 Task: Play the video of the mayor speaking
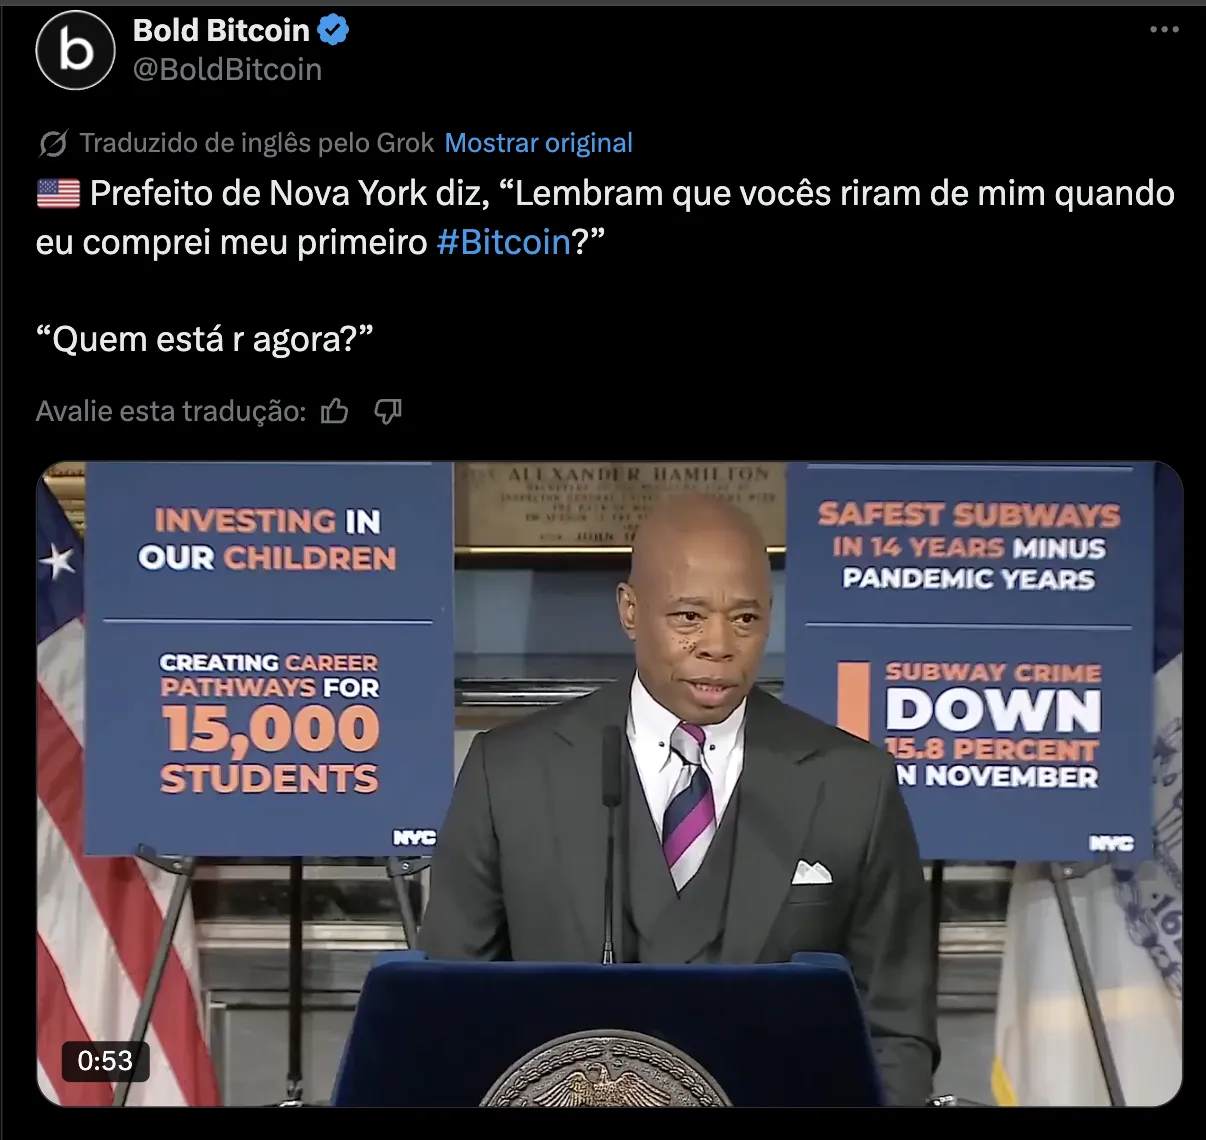click(x=610, y=784)
